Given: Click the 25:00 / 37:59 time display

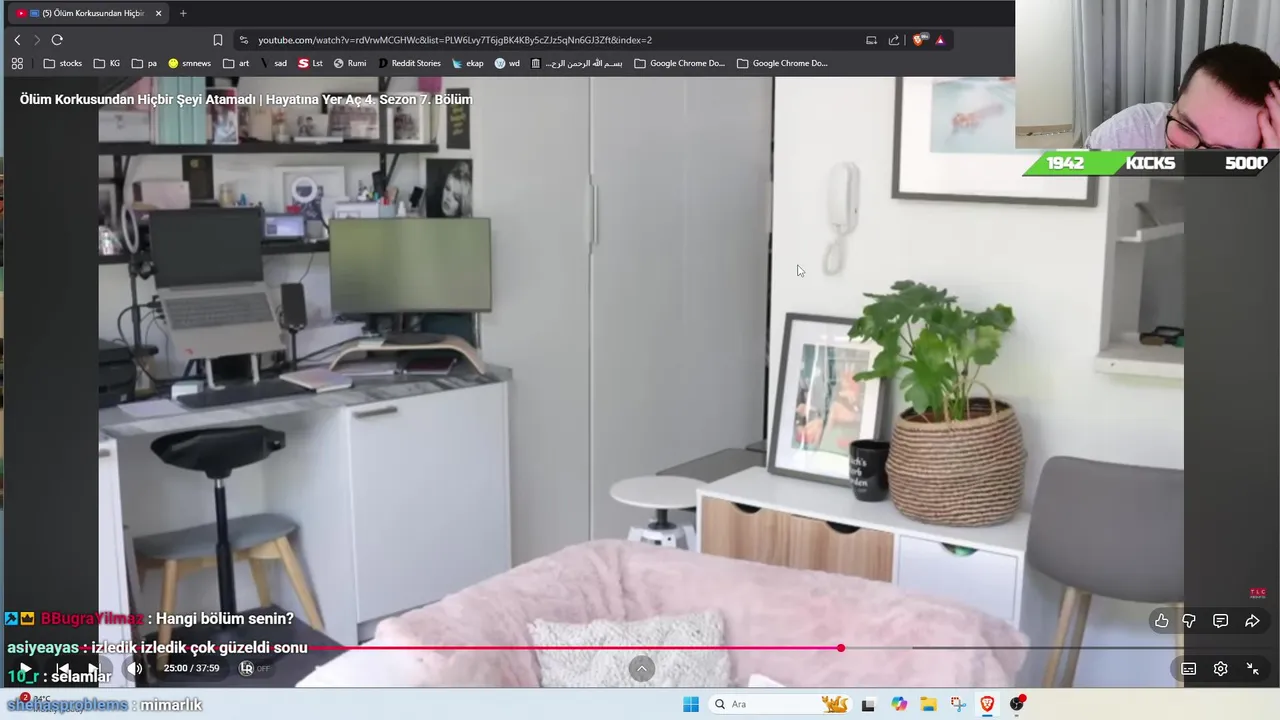Looking at the screenshot, I should [191, 668].
